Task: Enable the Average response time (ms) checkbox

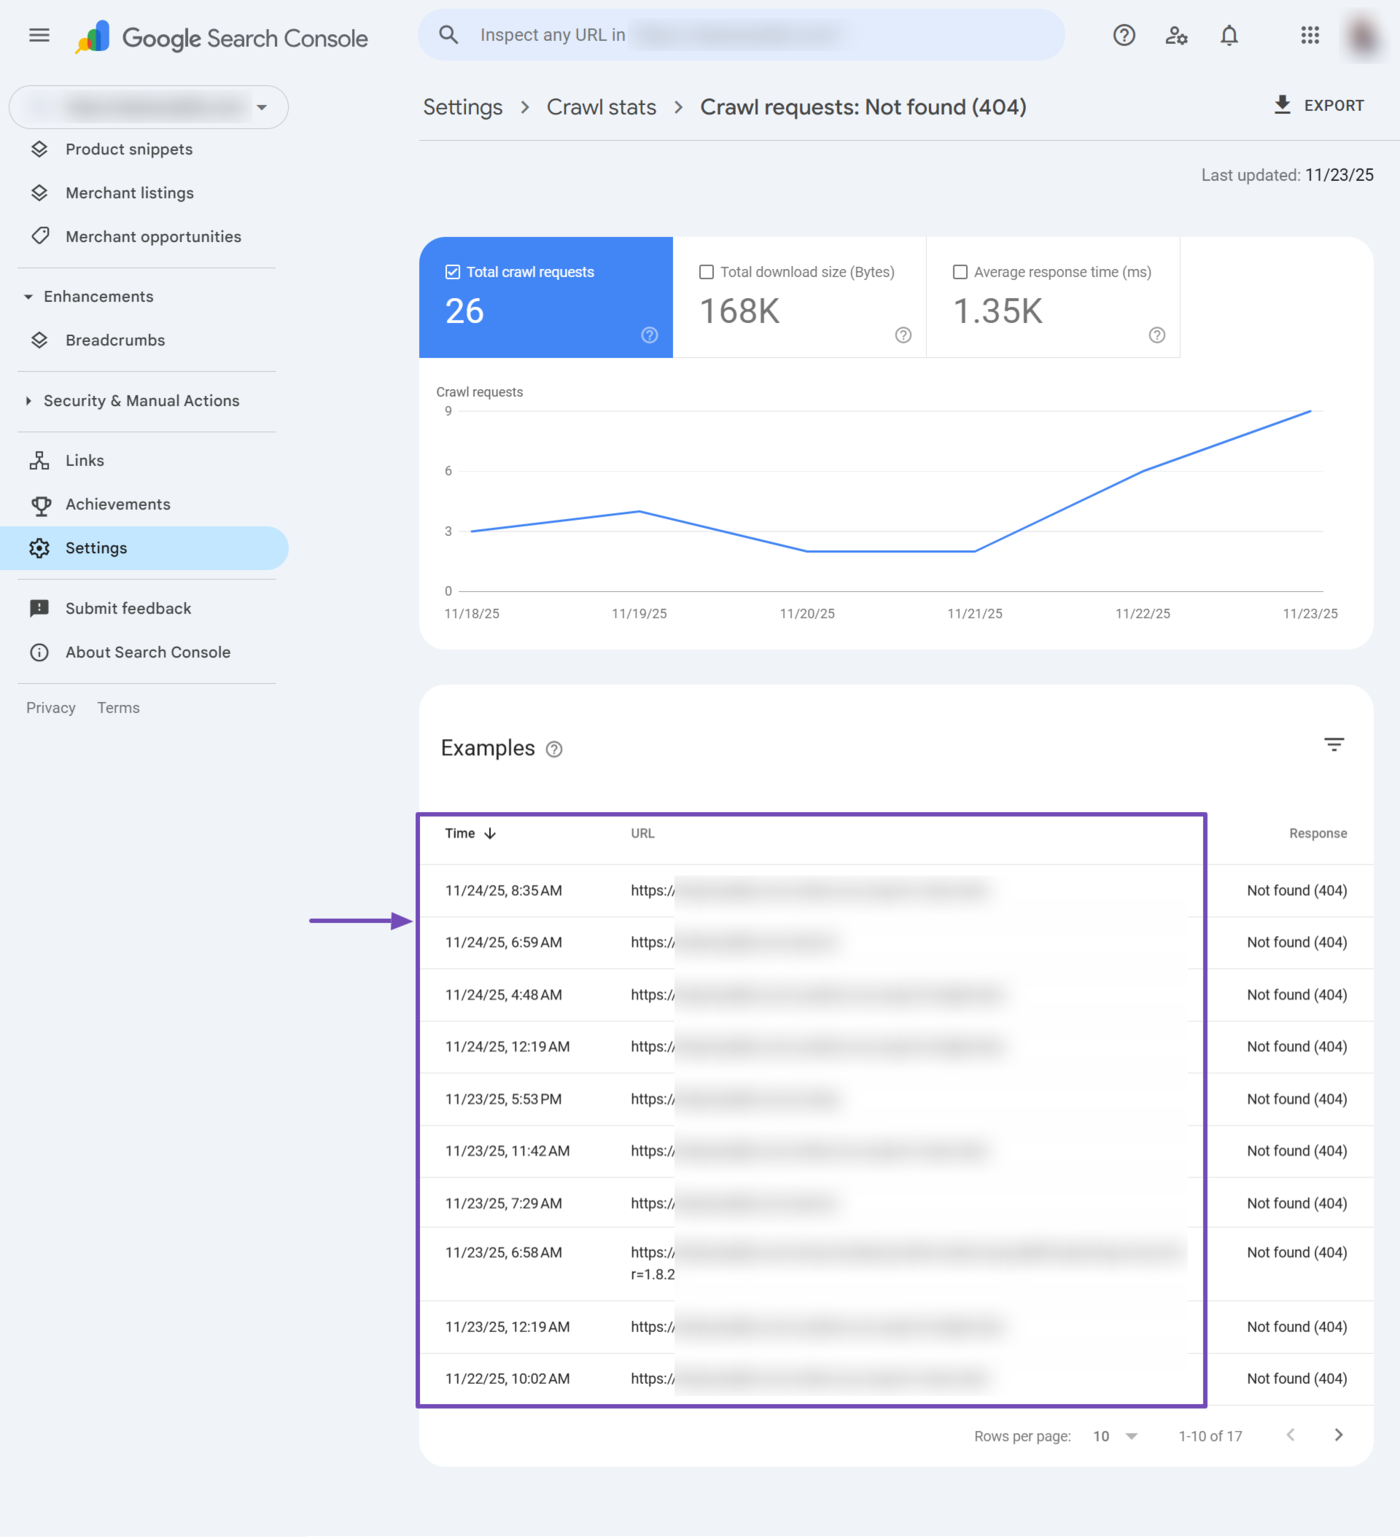Action: point(960,271)
